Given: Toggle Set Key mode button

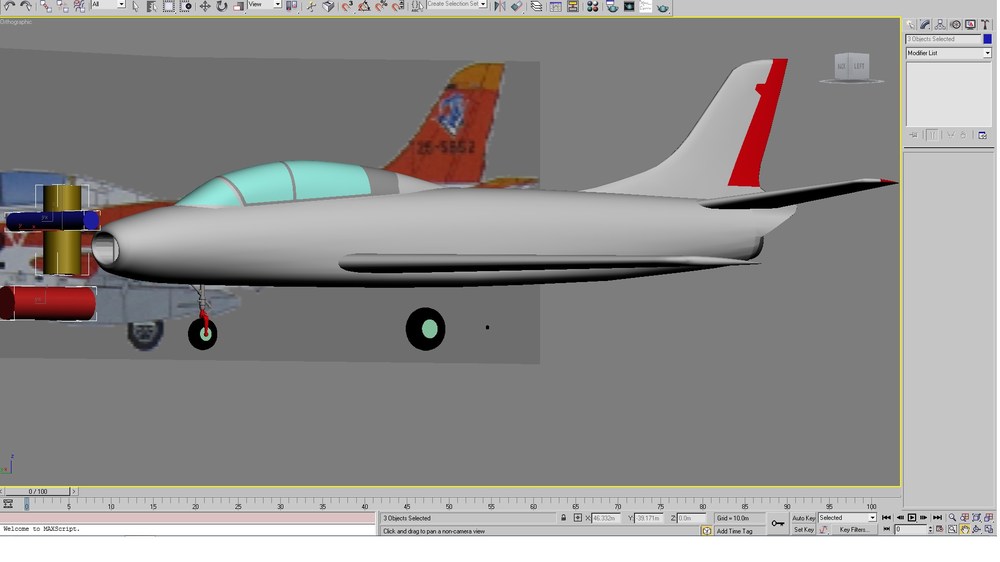Looking at the screenshot, I should (x=803, y=529).
